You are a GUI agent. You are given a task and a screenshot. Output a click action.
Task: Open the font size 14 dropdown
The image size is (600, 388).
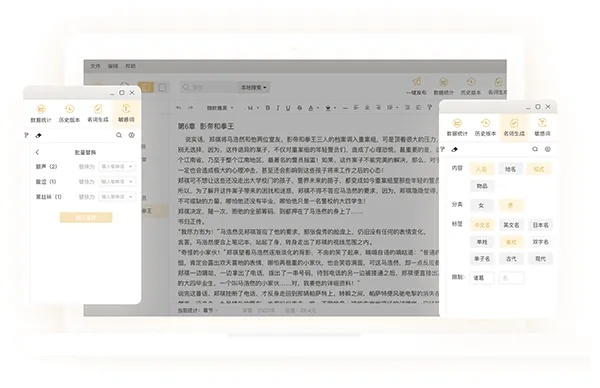point(253,108)
